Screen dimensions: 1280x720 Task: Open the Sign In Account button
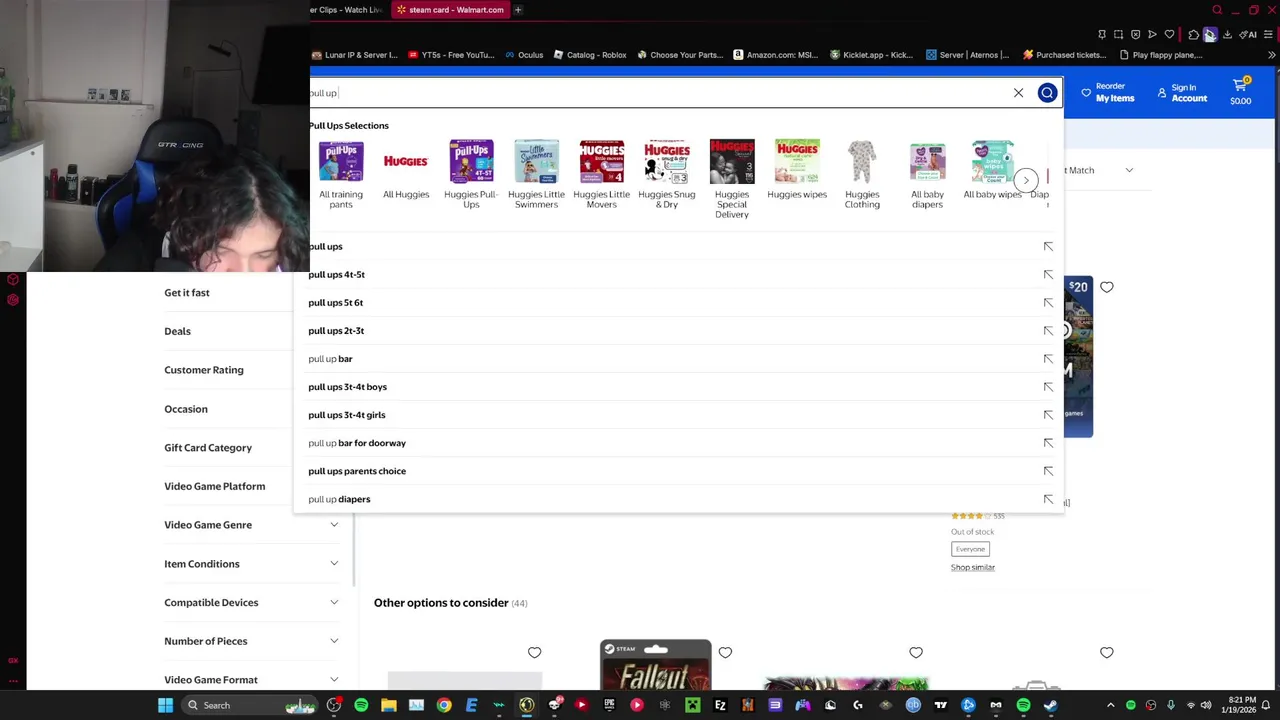click(x=1182, y=92)
